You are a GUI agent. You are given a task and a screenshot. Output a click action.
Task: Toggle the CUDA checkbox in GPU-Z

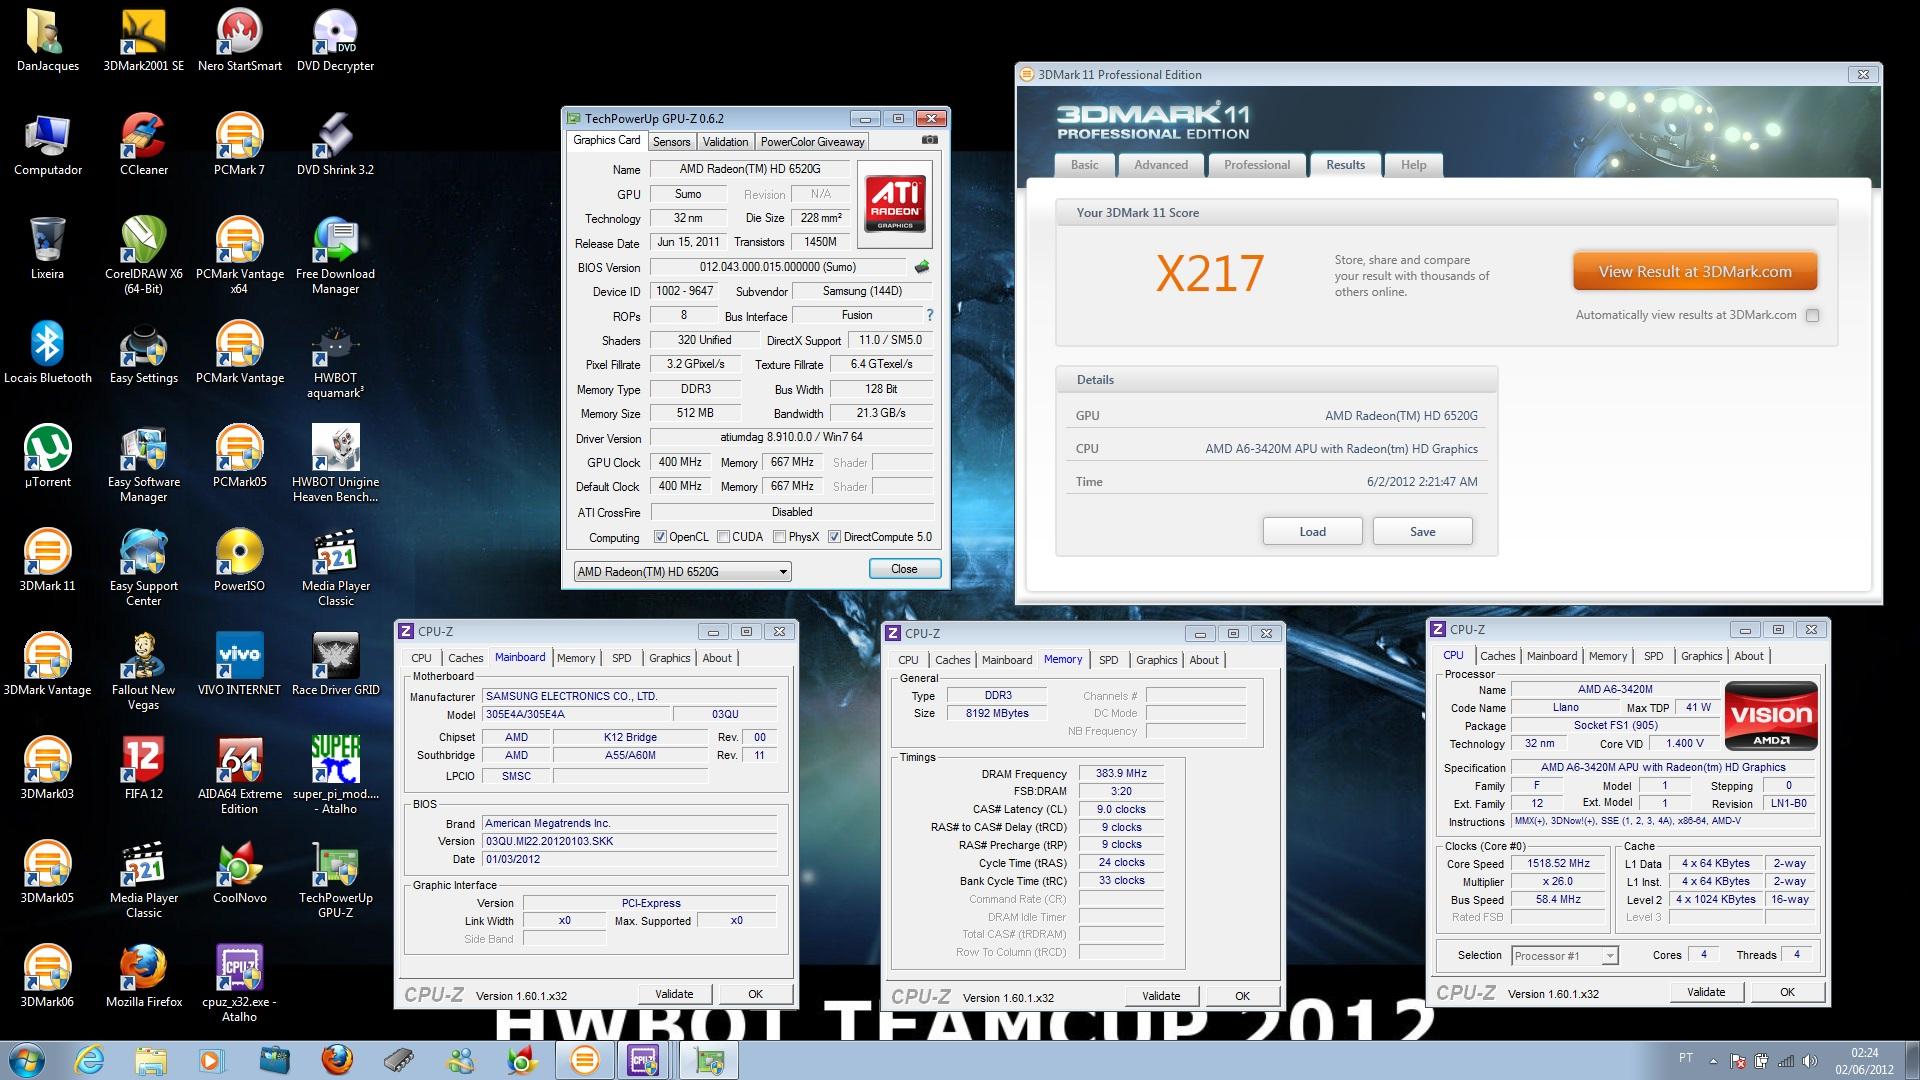723,537
